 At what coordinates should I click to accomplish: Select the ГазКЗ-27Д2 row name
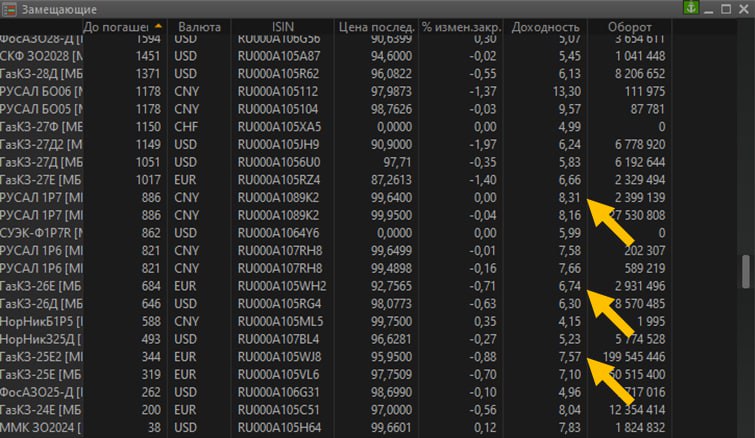point(41,145)
